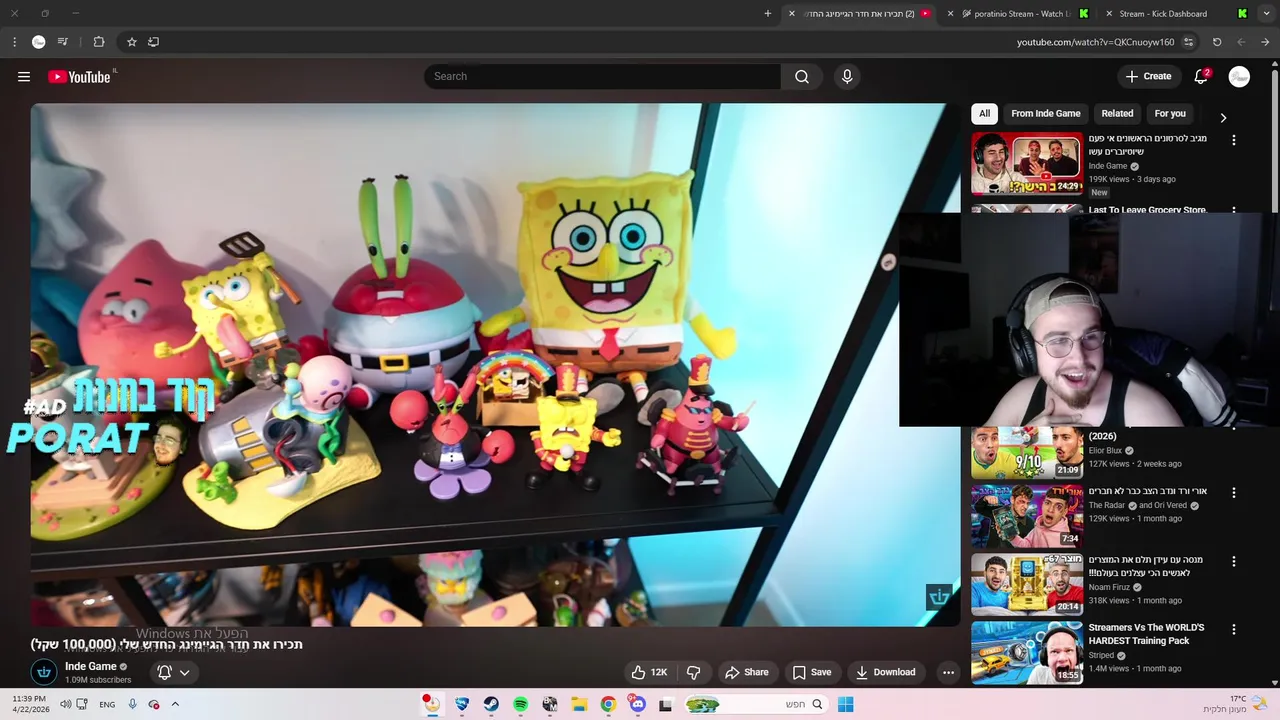Viewport: 1280px width, 720px height.
Task: Open options for The Radar video
Action: click(x=1234, y=493)
